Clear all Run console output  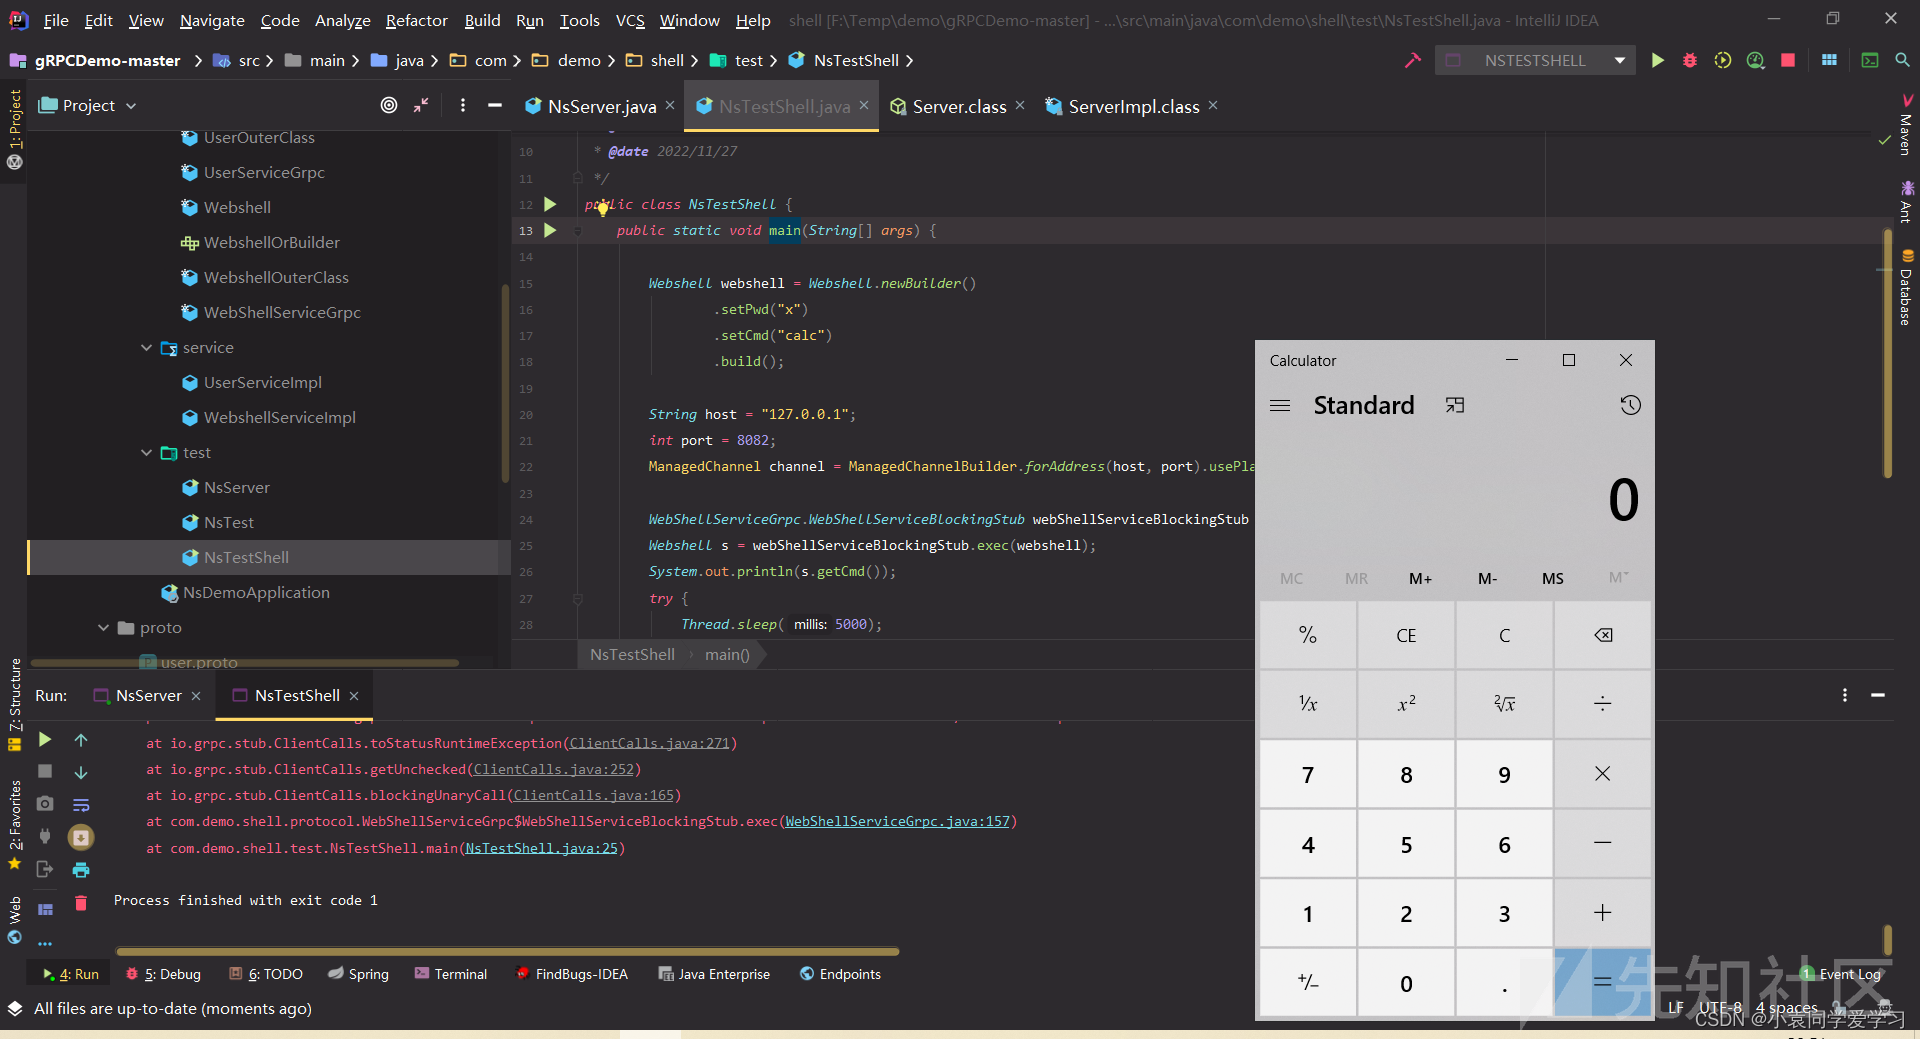coord(81,903)
